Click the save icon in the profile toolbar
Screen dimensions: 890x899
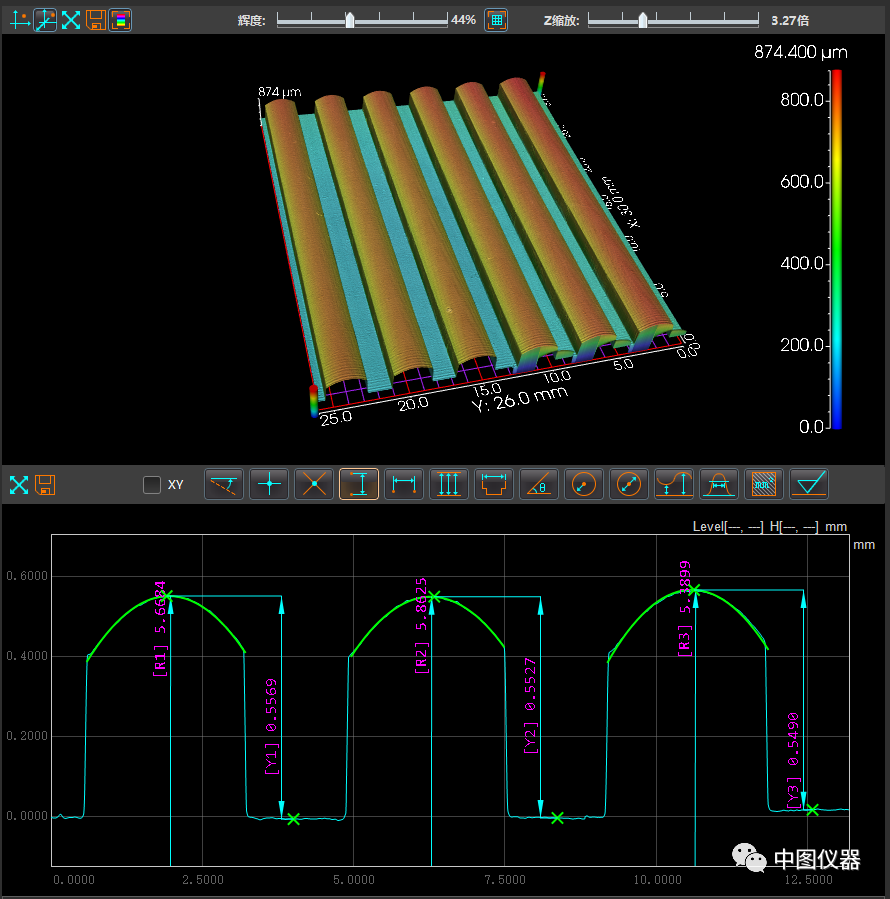tap(45, 484)
